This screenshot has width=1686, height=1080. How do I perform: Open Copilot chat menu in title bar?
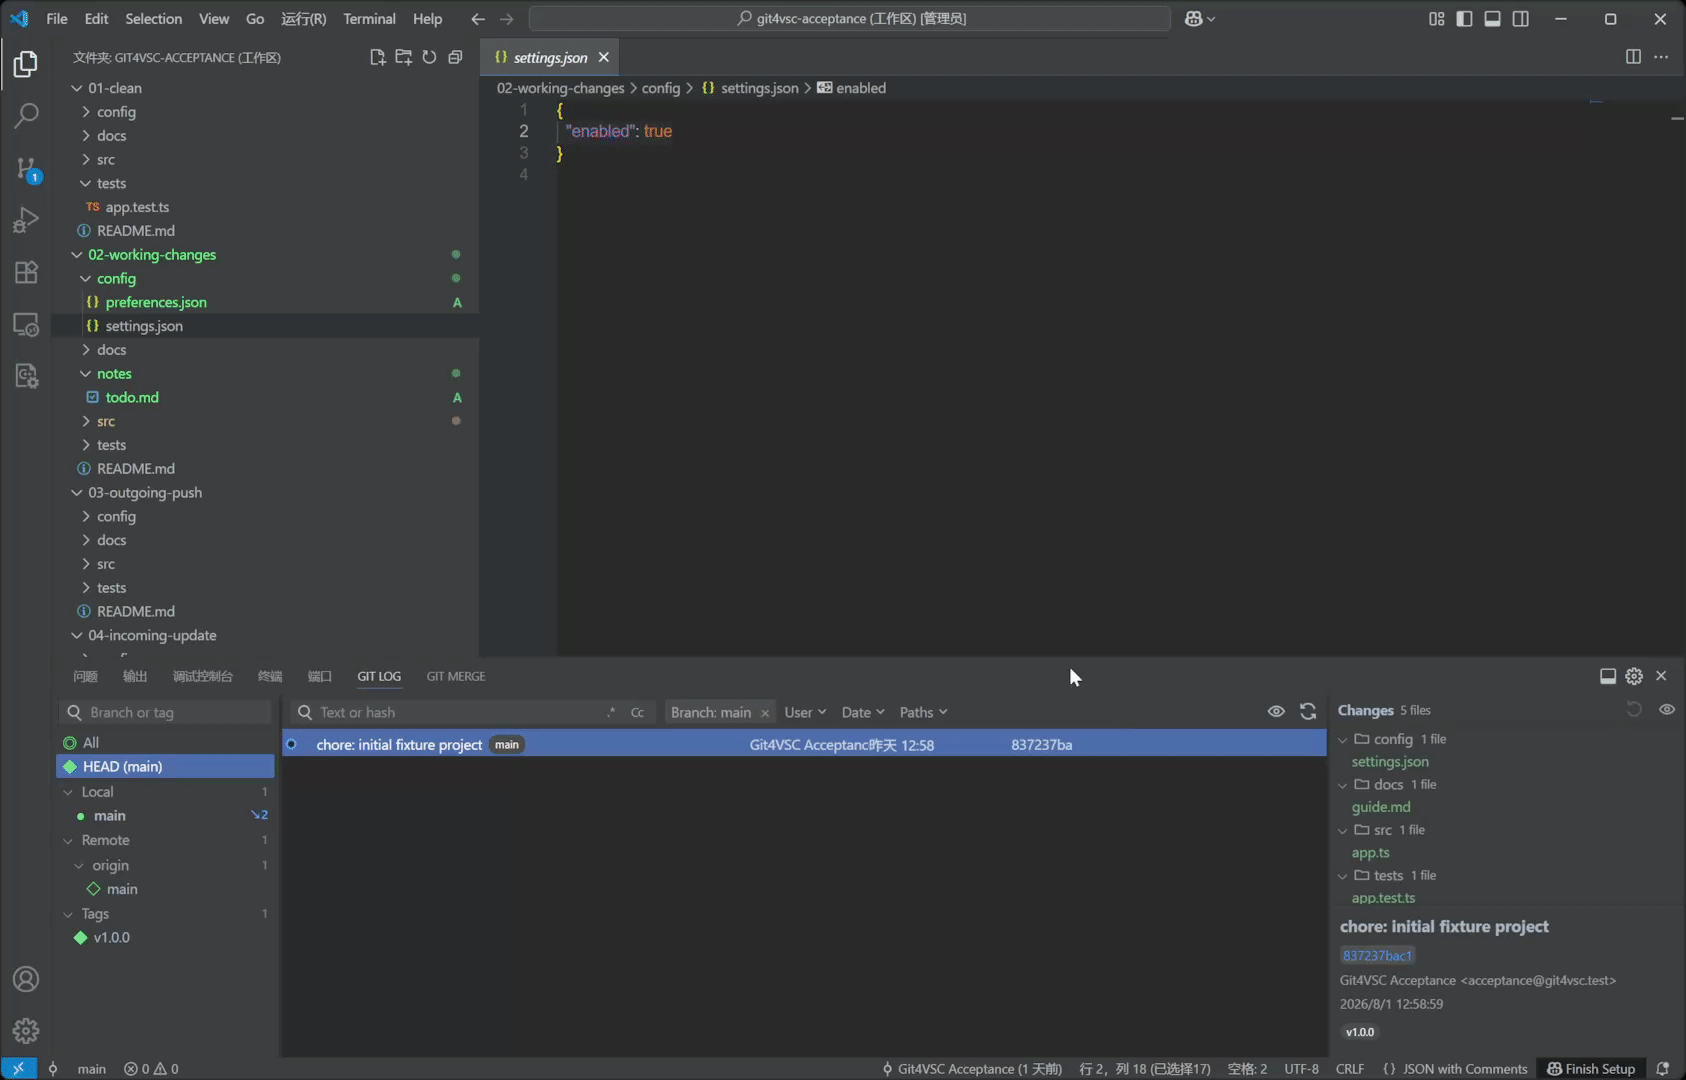(1199, 18)
